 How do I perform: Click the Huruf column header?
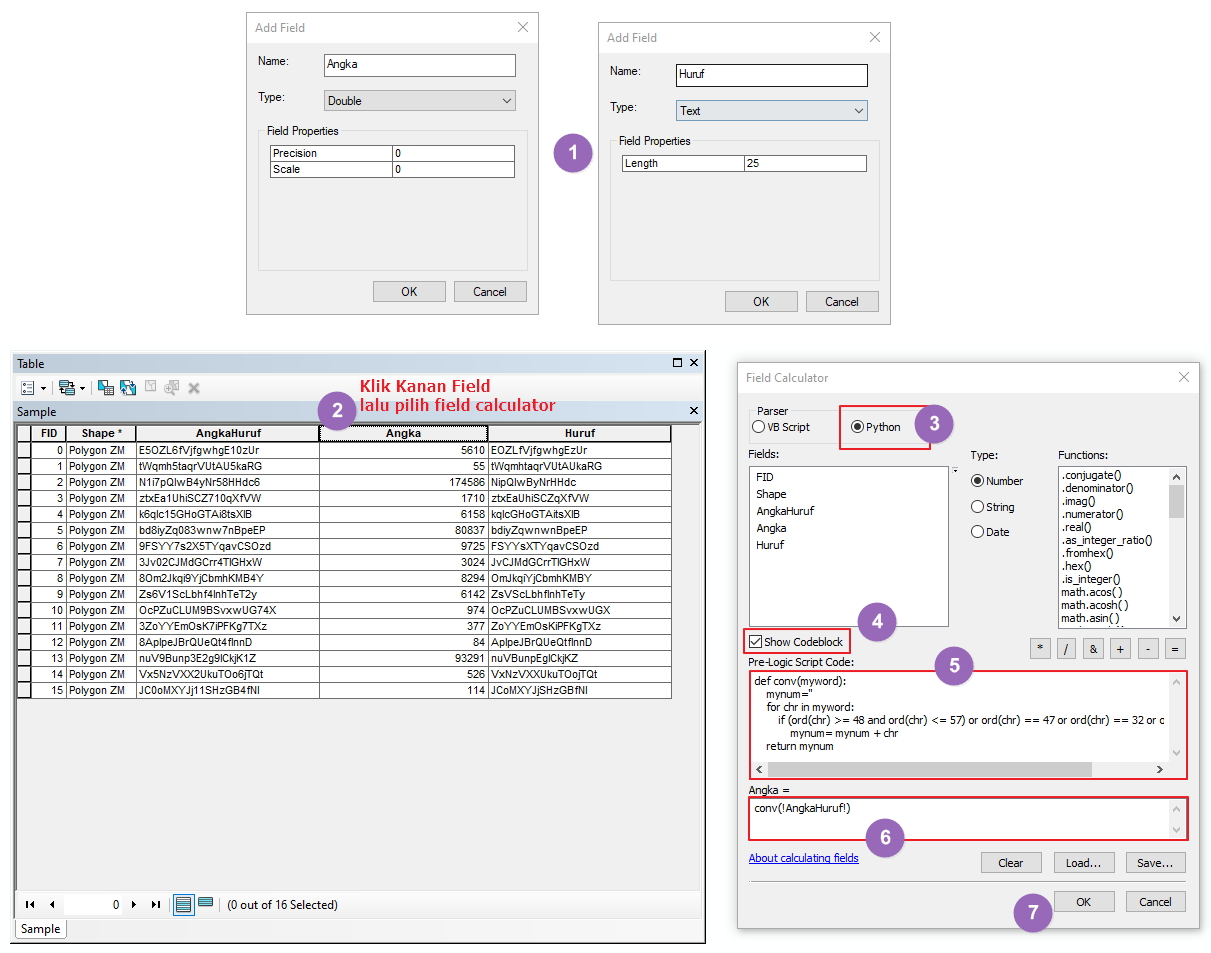580,433
